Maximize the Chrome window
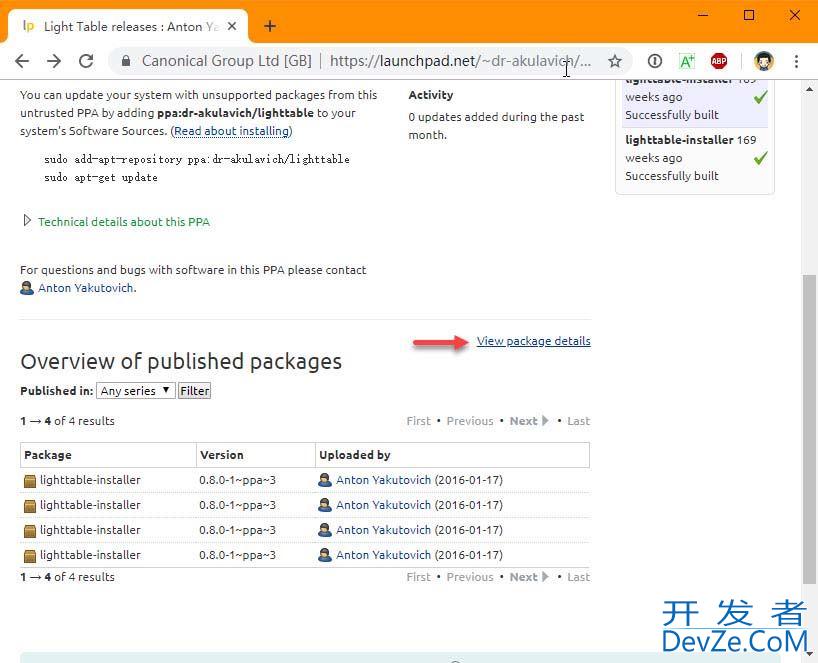This screenshot has width=818, height=663. pyautogui.click(x=749, y=15)
